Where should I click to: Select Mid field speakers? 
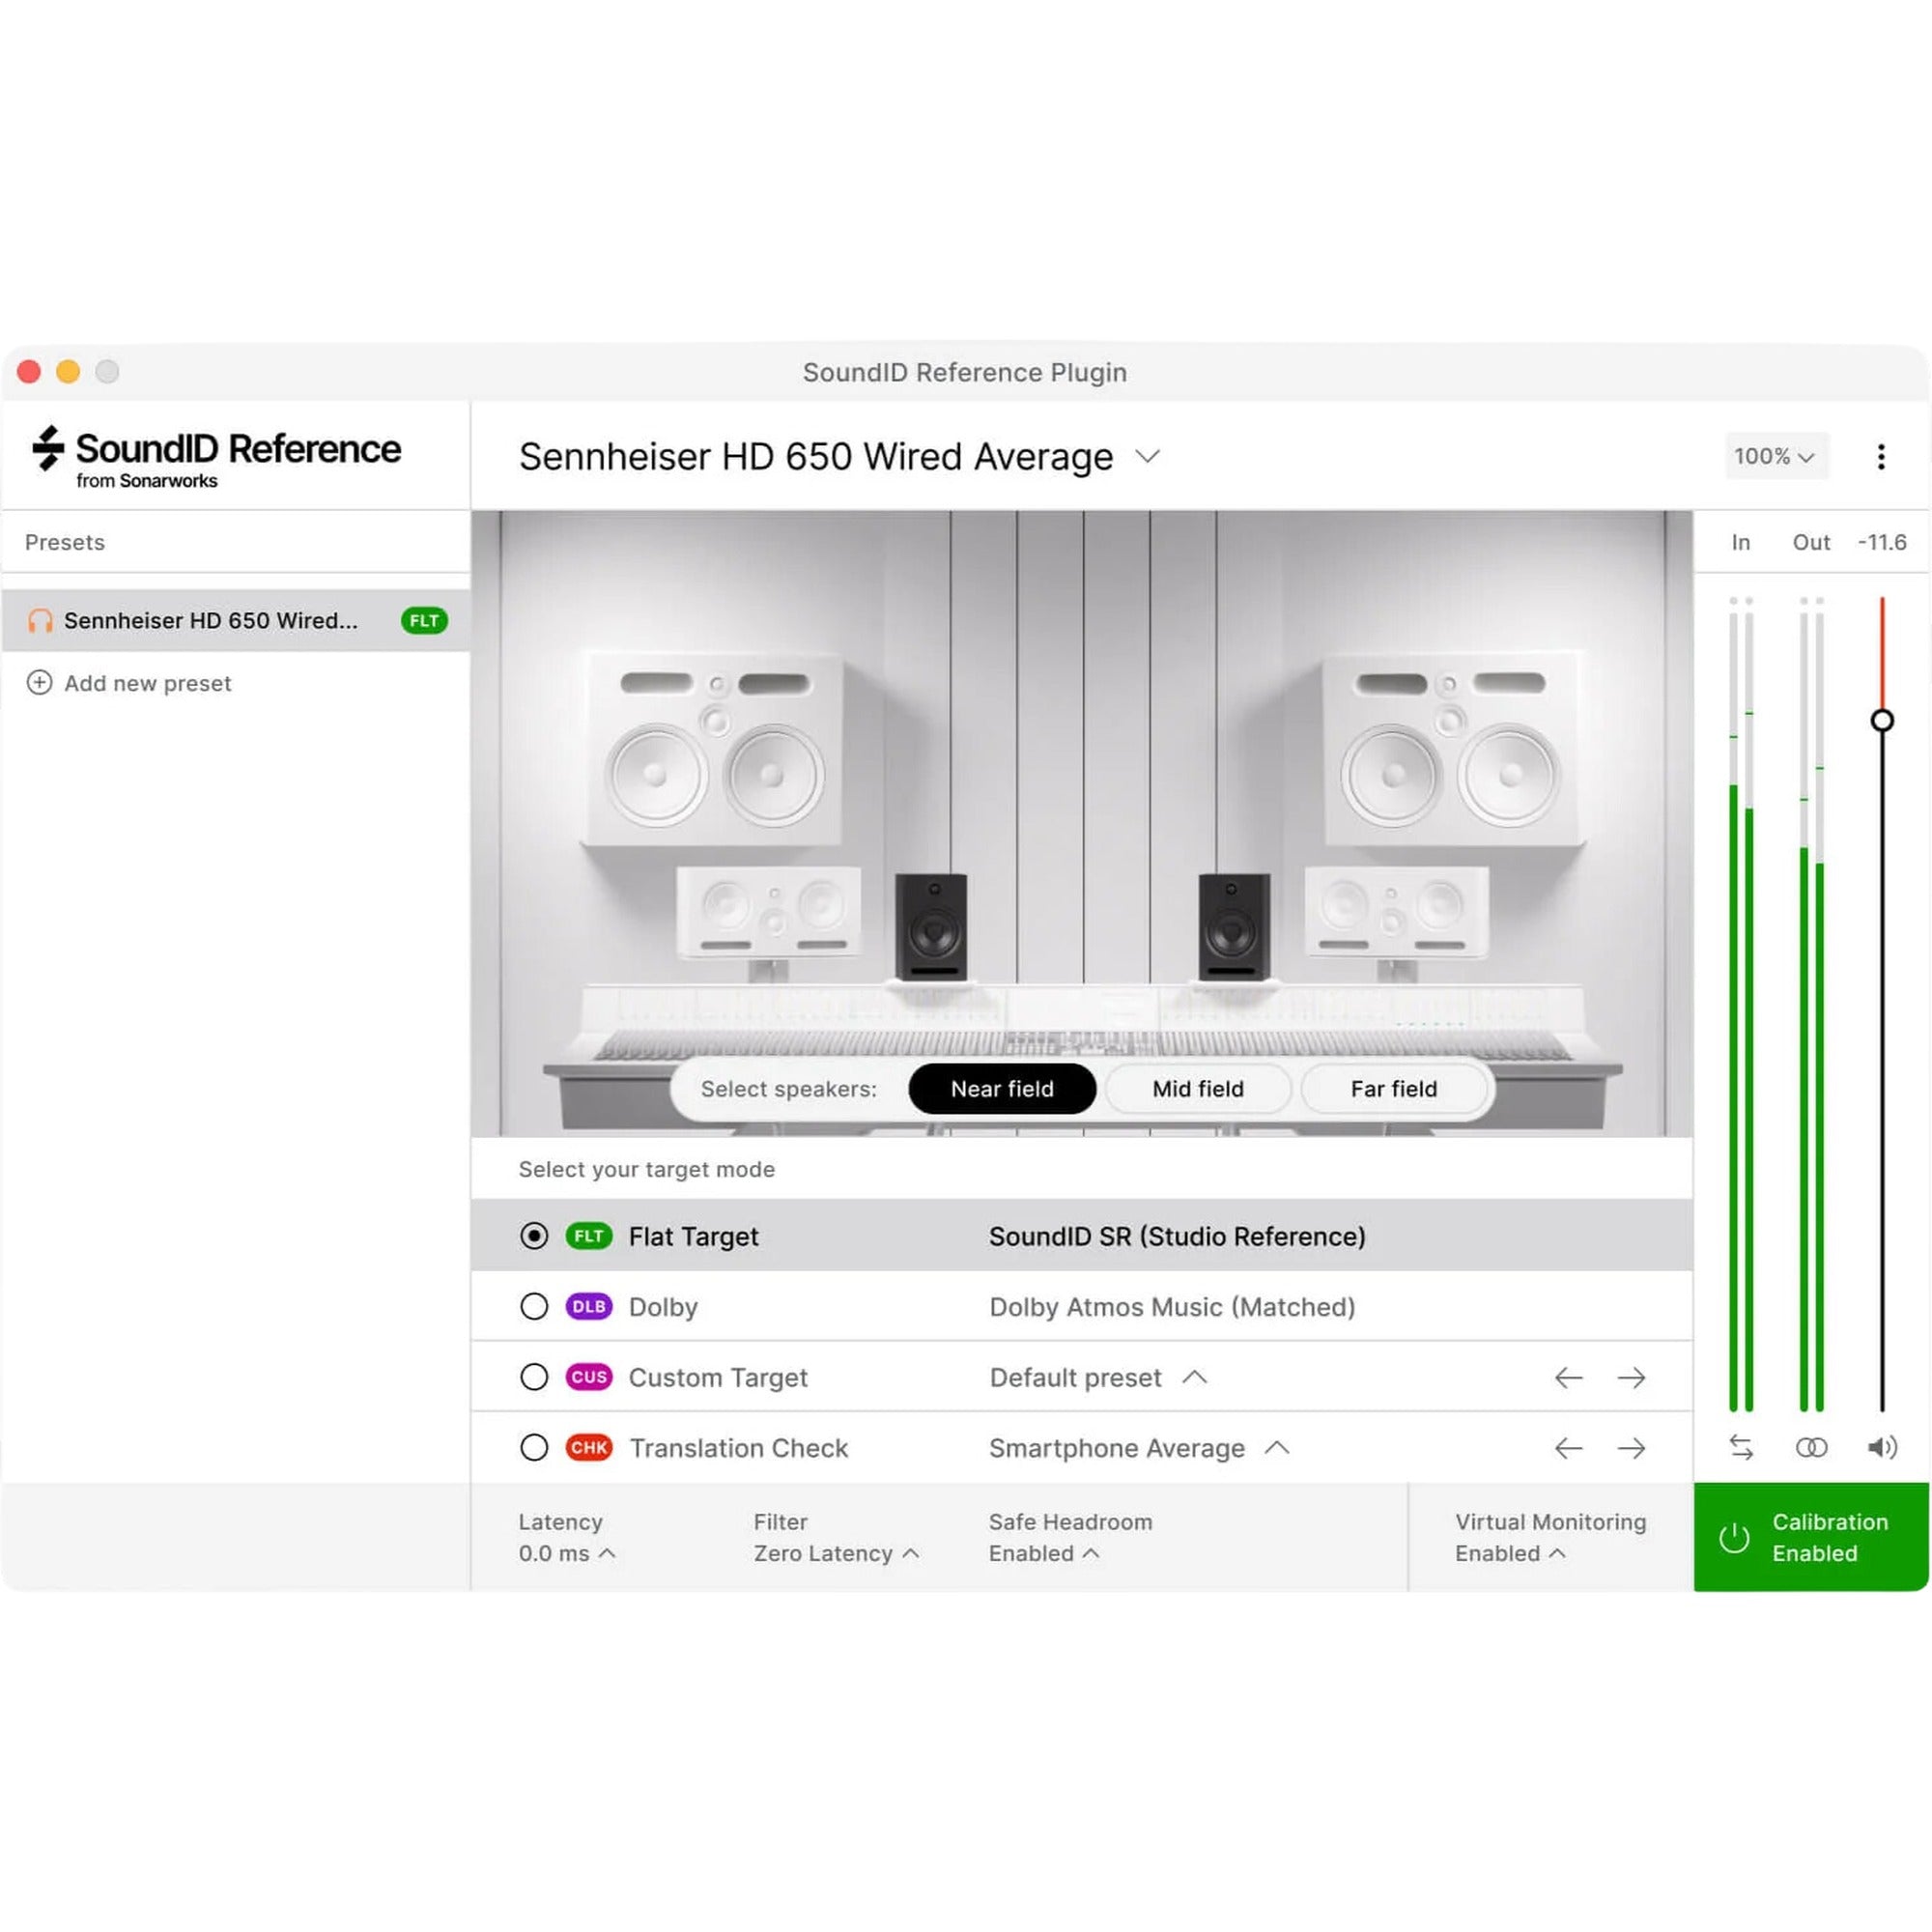pos(1198,1089)
